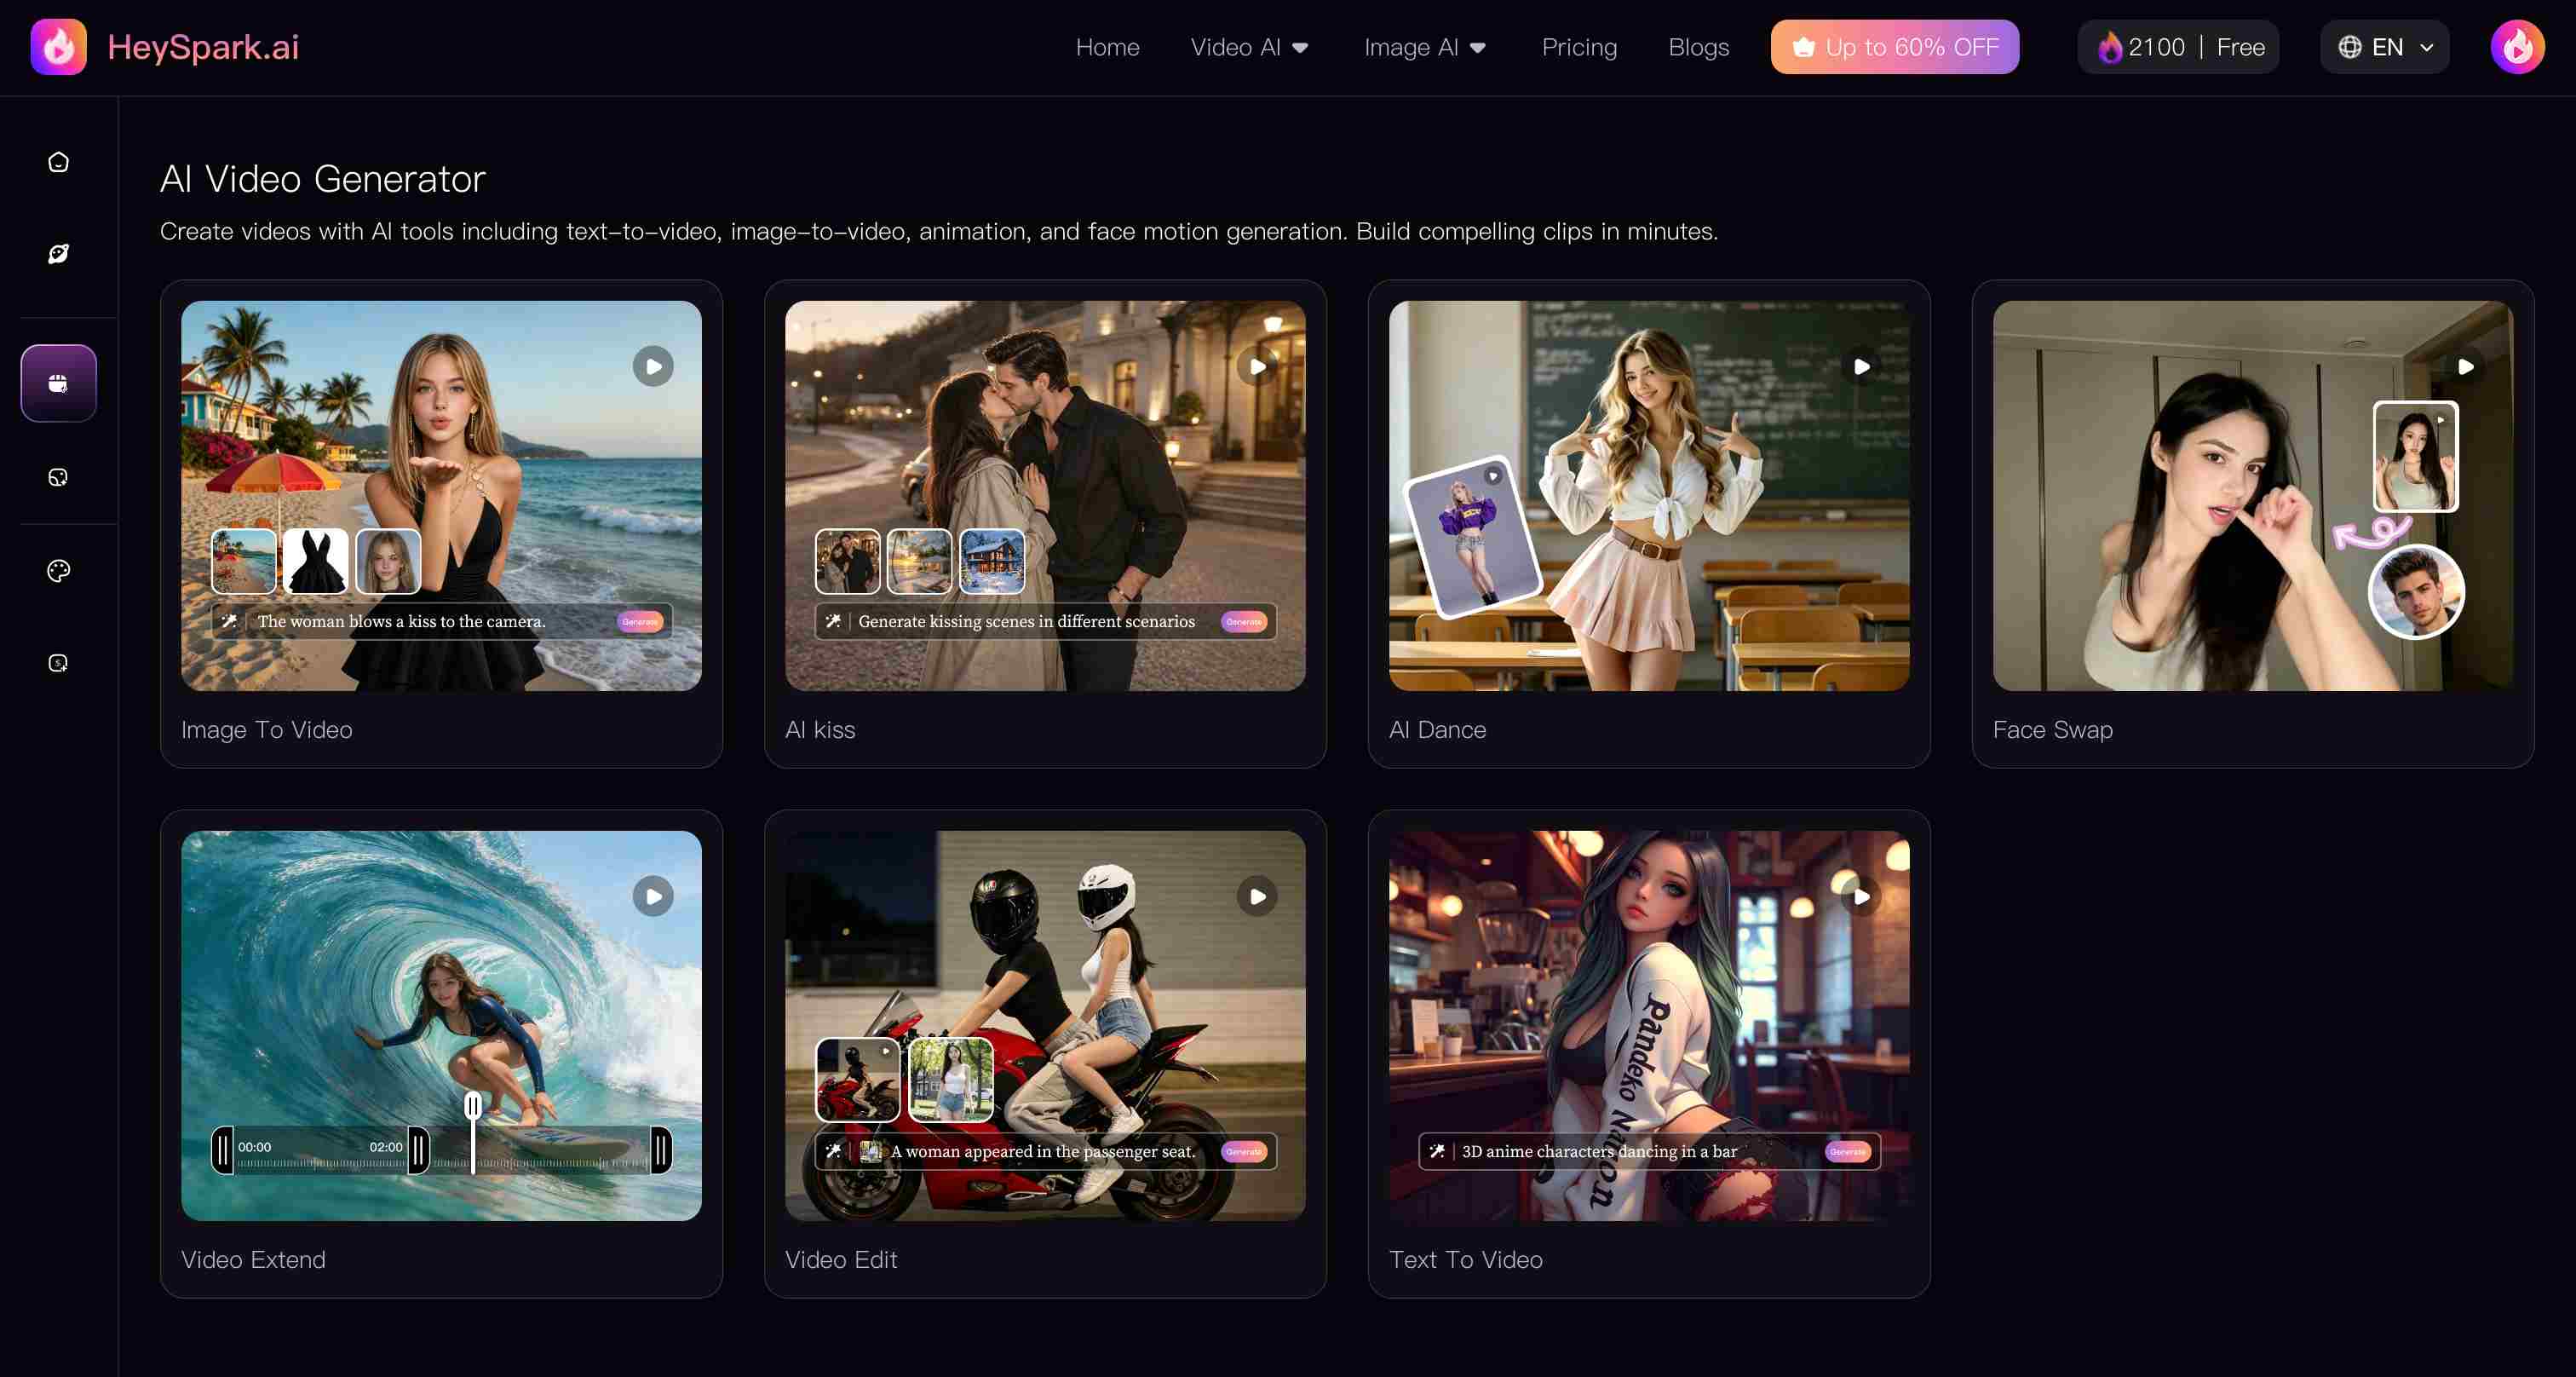The image size is (2576, 1377).
Task: Go to the Pricing page
Action: click(1579, 47)
